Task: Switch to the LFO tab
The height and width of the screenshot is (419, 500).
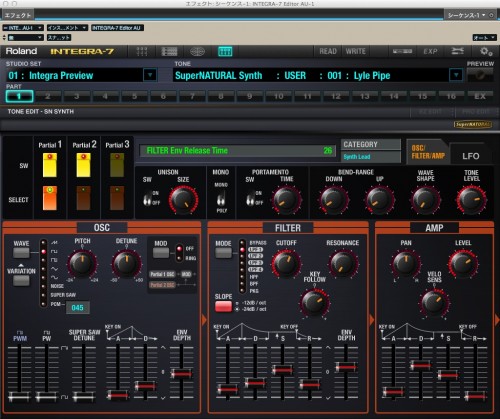Action: click(x=471, y=156)
